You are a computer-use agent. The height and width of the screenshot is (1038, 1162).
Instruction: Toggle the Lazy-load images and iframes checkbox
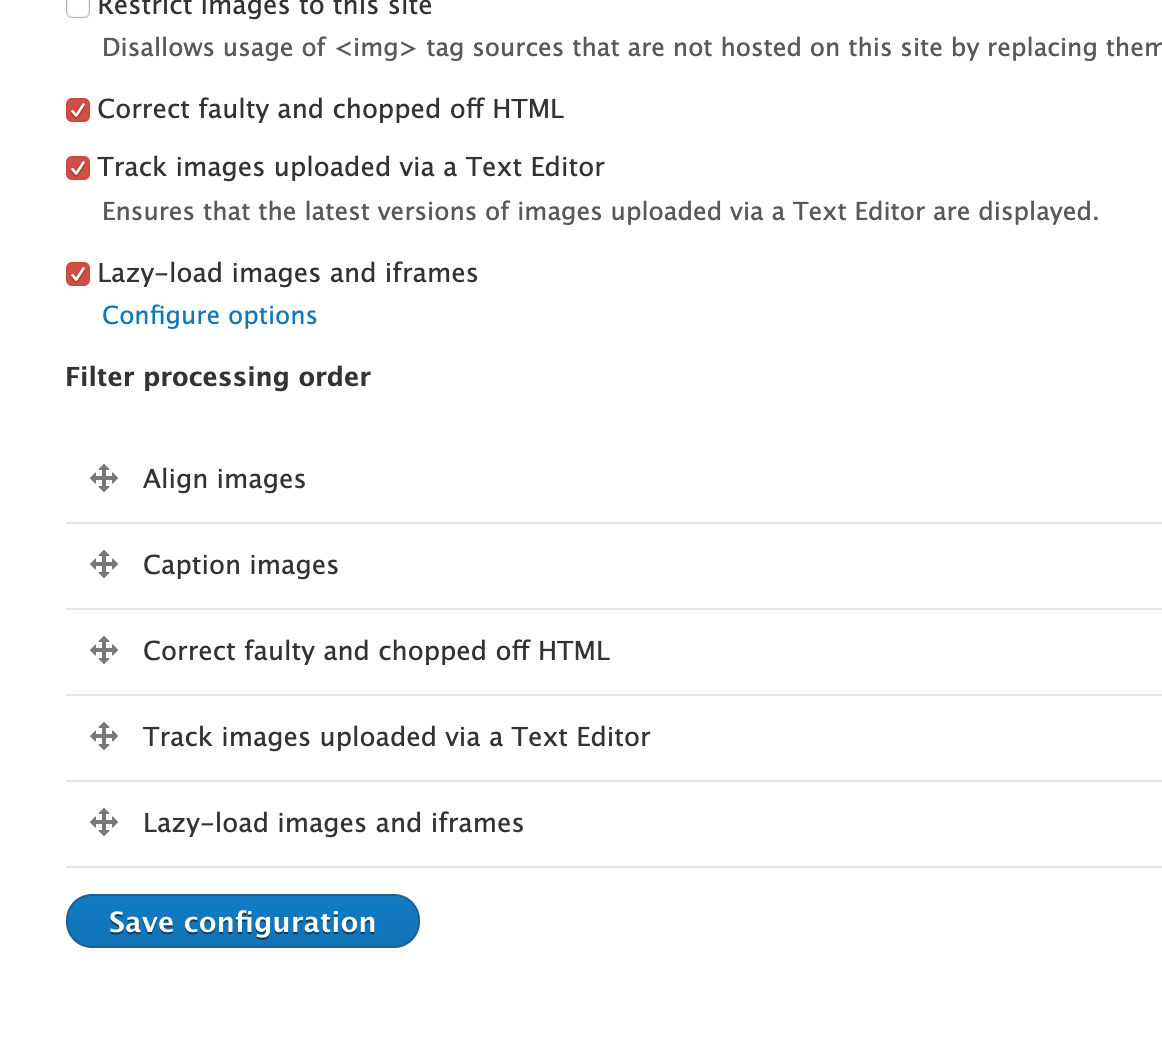point(78,274)
